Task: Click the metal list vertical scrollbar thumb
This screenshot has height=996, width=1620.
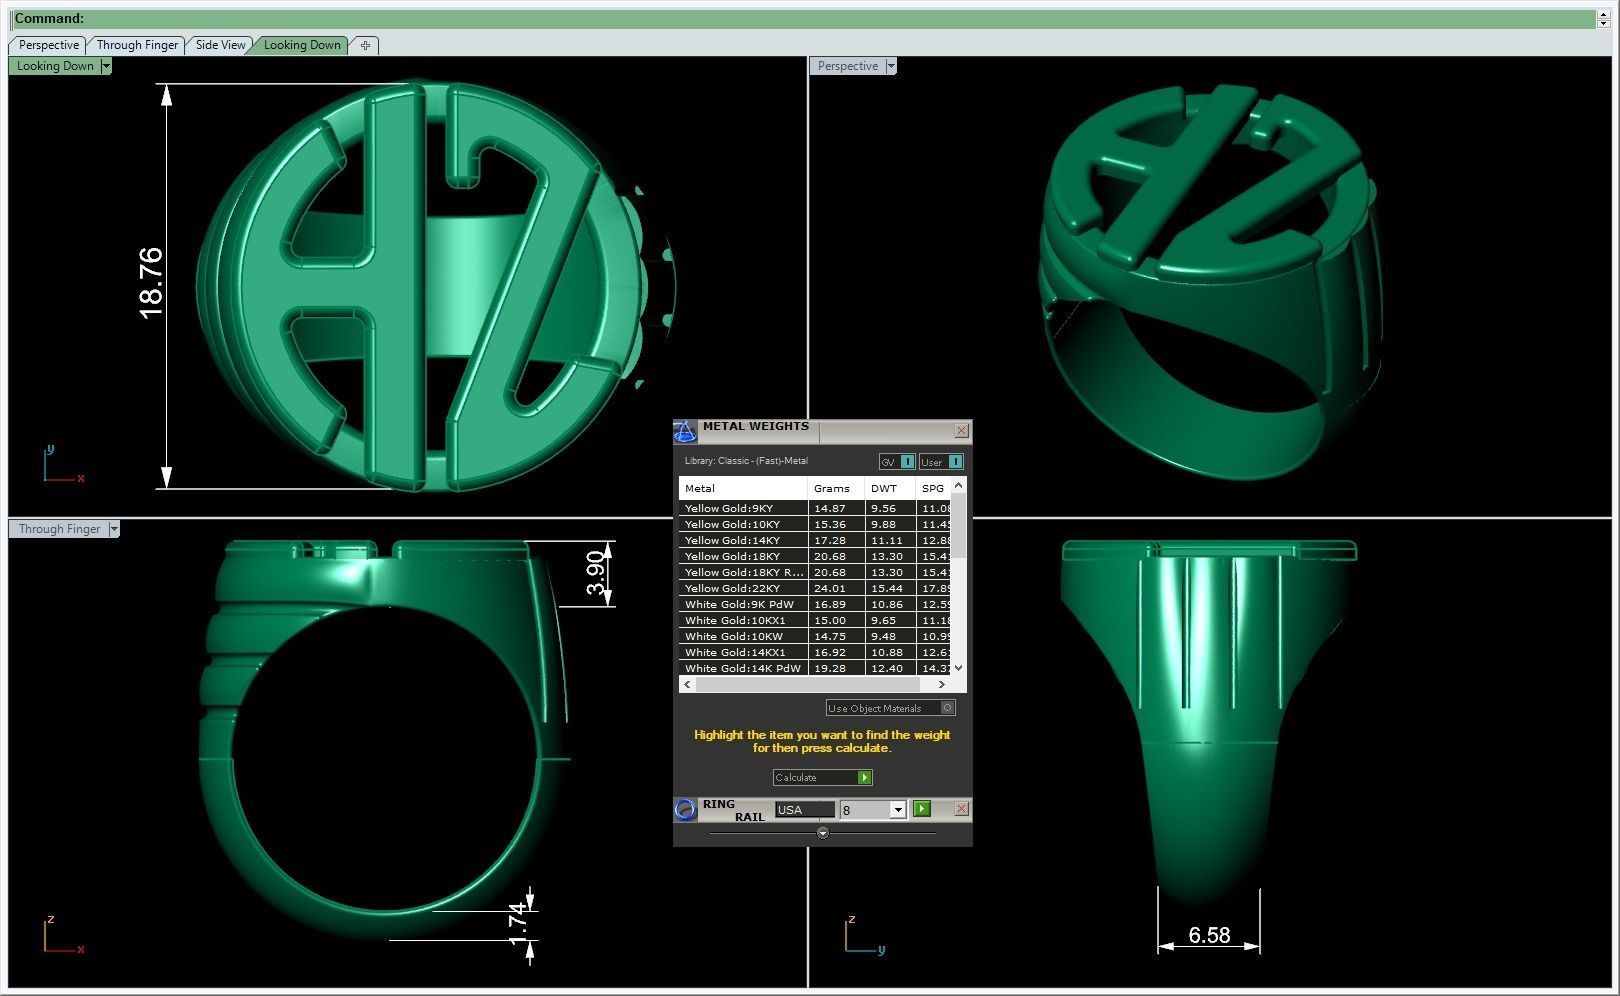Action: coord(958,525)
